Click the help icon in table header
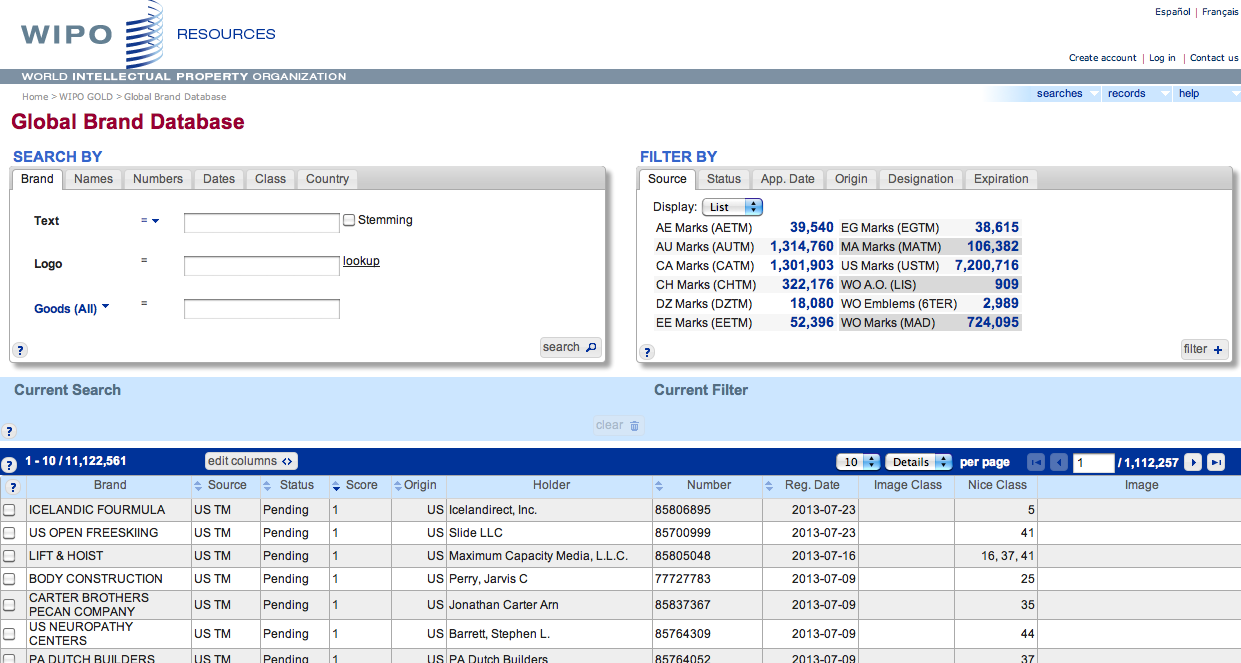1241x663 pixels. tap(13, 487)
